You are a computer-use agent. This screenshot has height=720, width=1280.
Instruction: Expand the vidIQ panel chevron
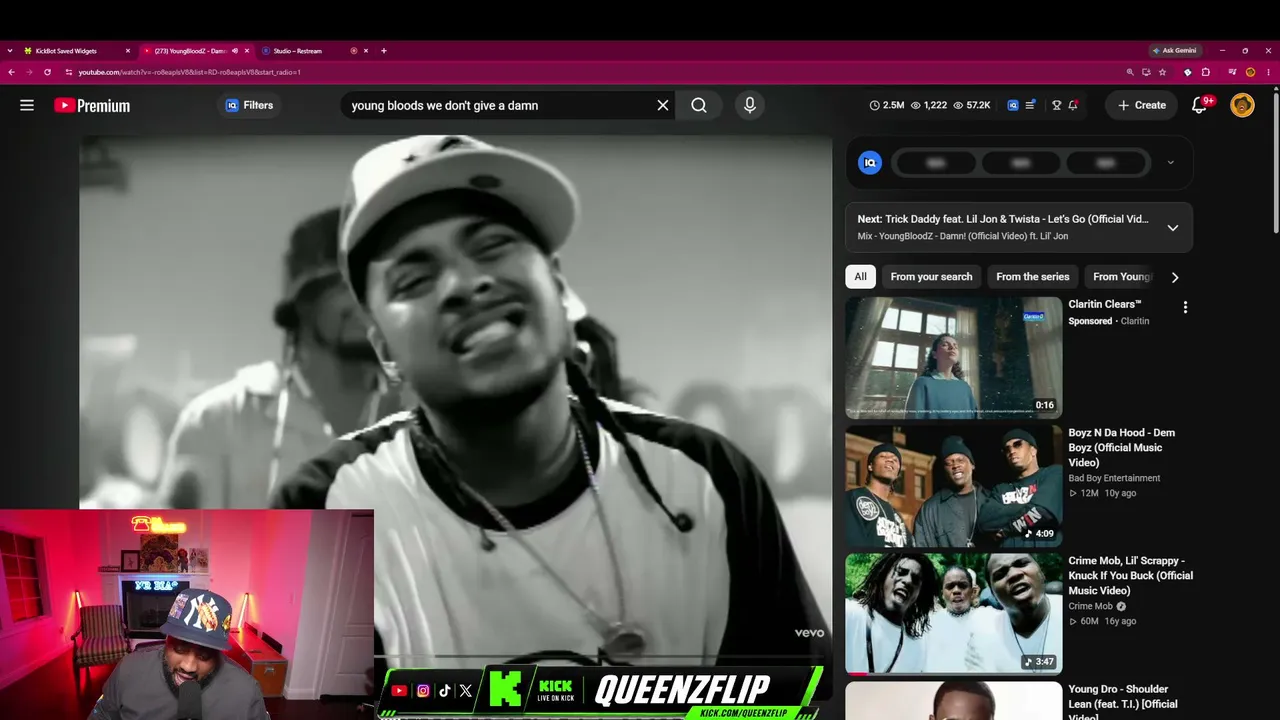1170,163
